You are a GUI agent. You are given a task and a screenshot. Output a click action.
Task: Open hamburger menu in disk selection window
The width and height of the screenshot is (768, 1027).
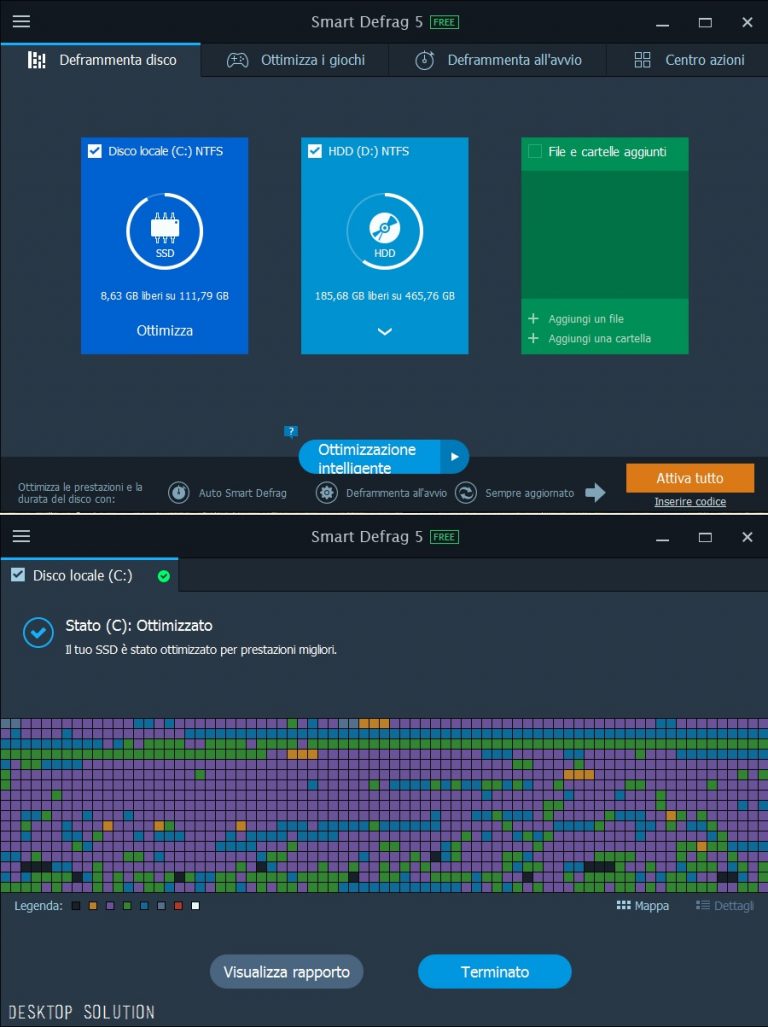tap(22, 21)
